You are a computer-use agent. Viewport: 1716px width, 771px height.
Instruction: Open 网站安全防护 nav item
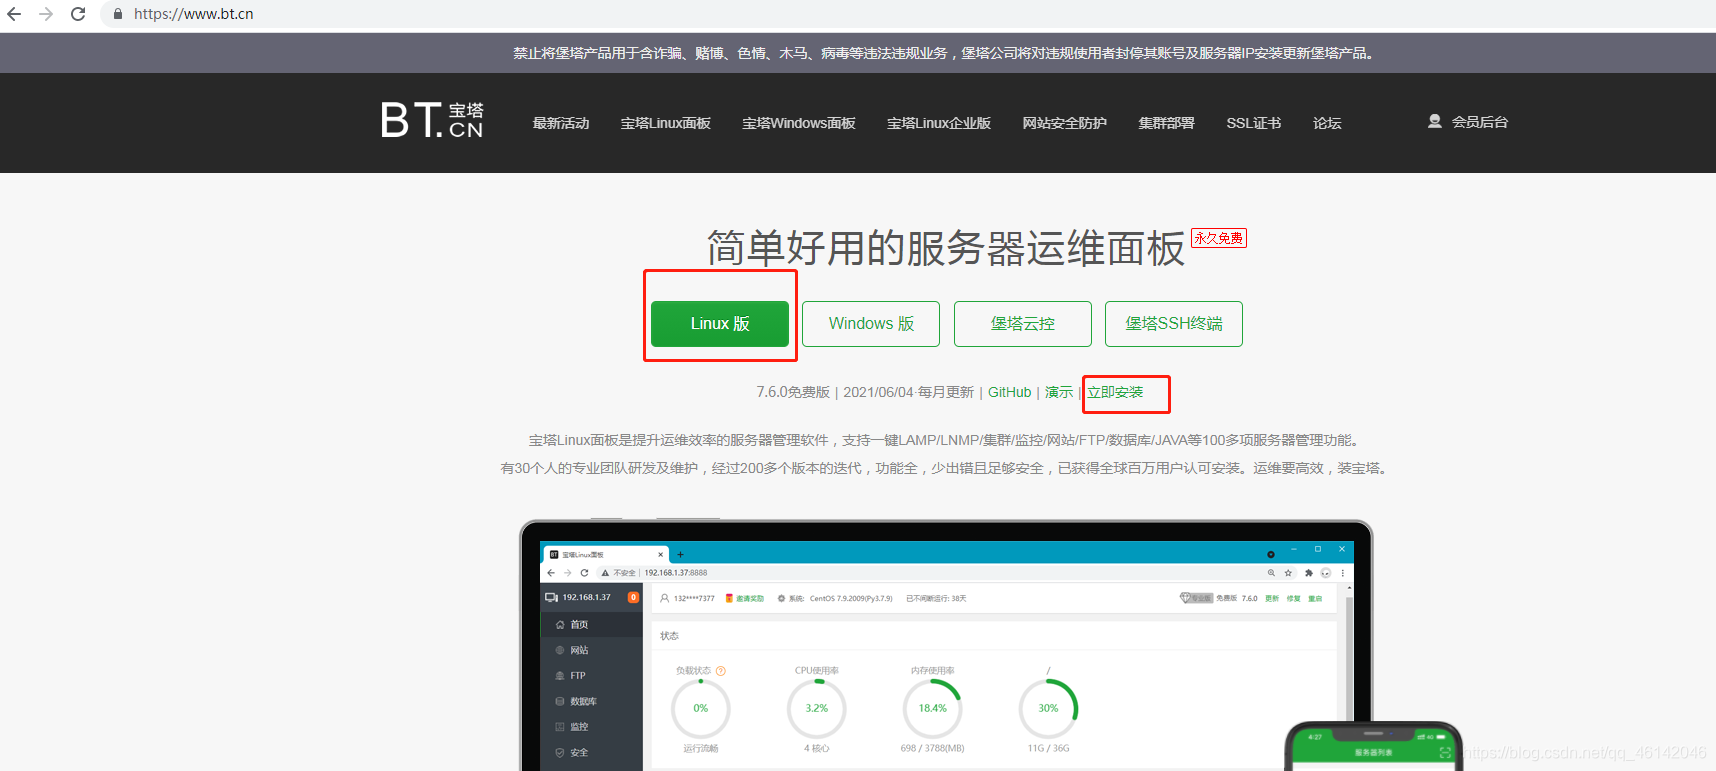1065,123
